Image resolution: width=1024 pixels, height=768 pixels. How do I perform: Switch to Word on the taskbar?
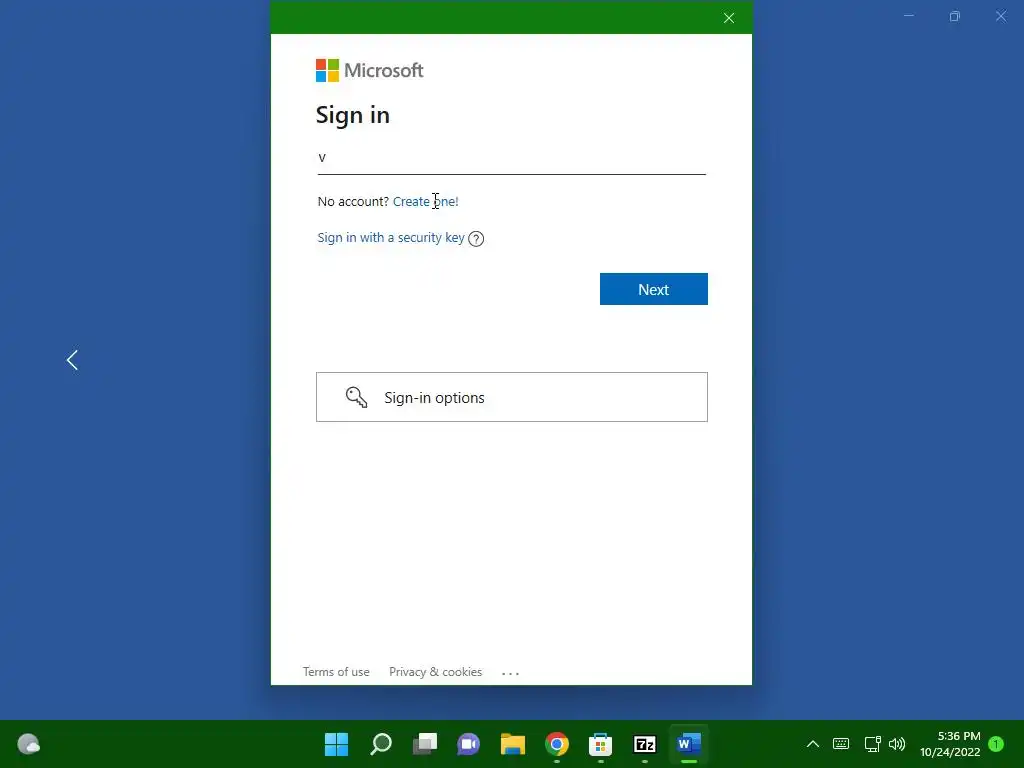point(689,744)
